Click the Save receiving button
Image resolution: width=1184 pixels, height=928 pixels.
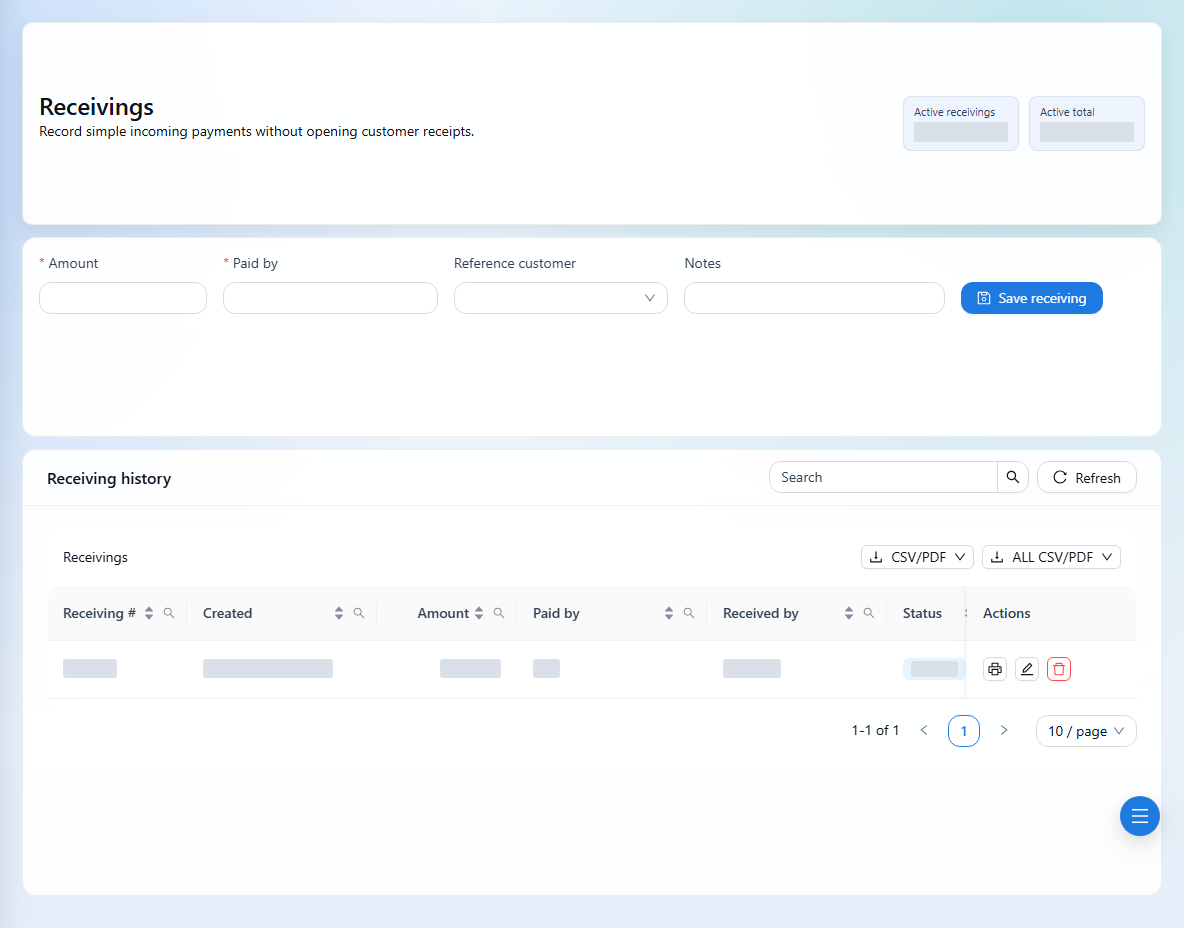1031,298
